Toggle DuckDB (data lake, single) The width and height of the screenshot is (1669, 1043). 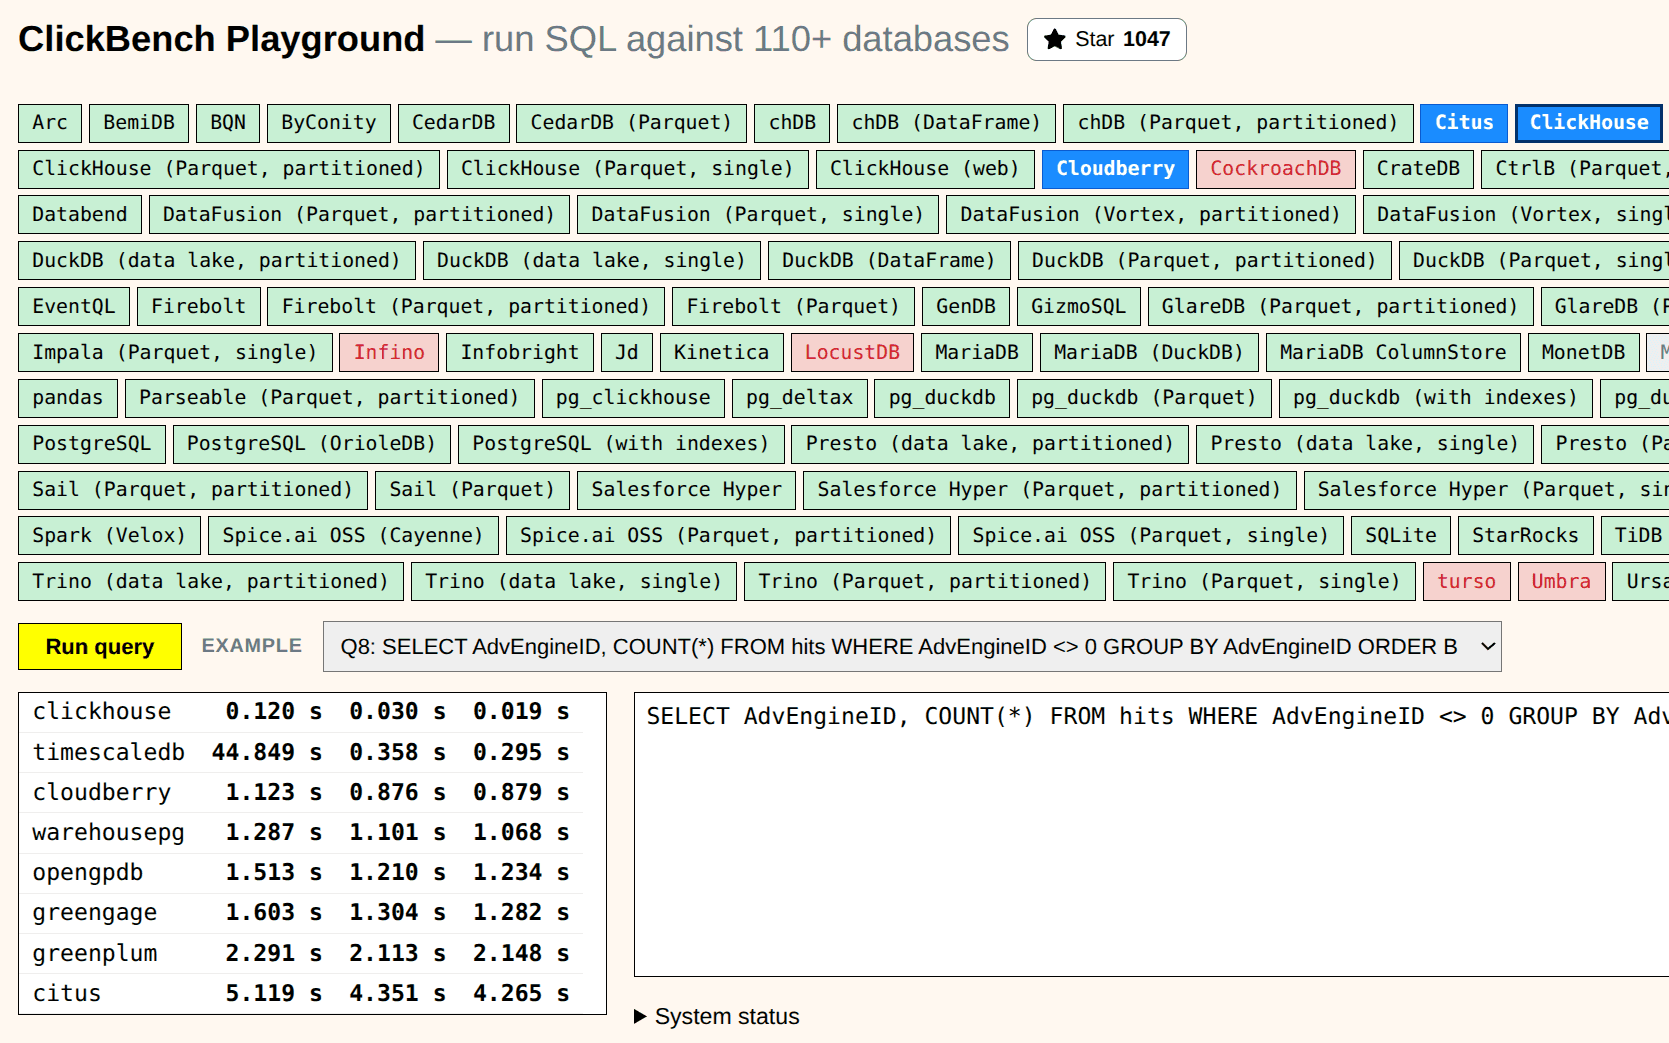click(x=591, y=260)
